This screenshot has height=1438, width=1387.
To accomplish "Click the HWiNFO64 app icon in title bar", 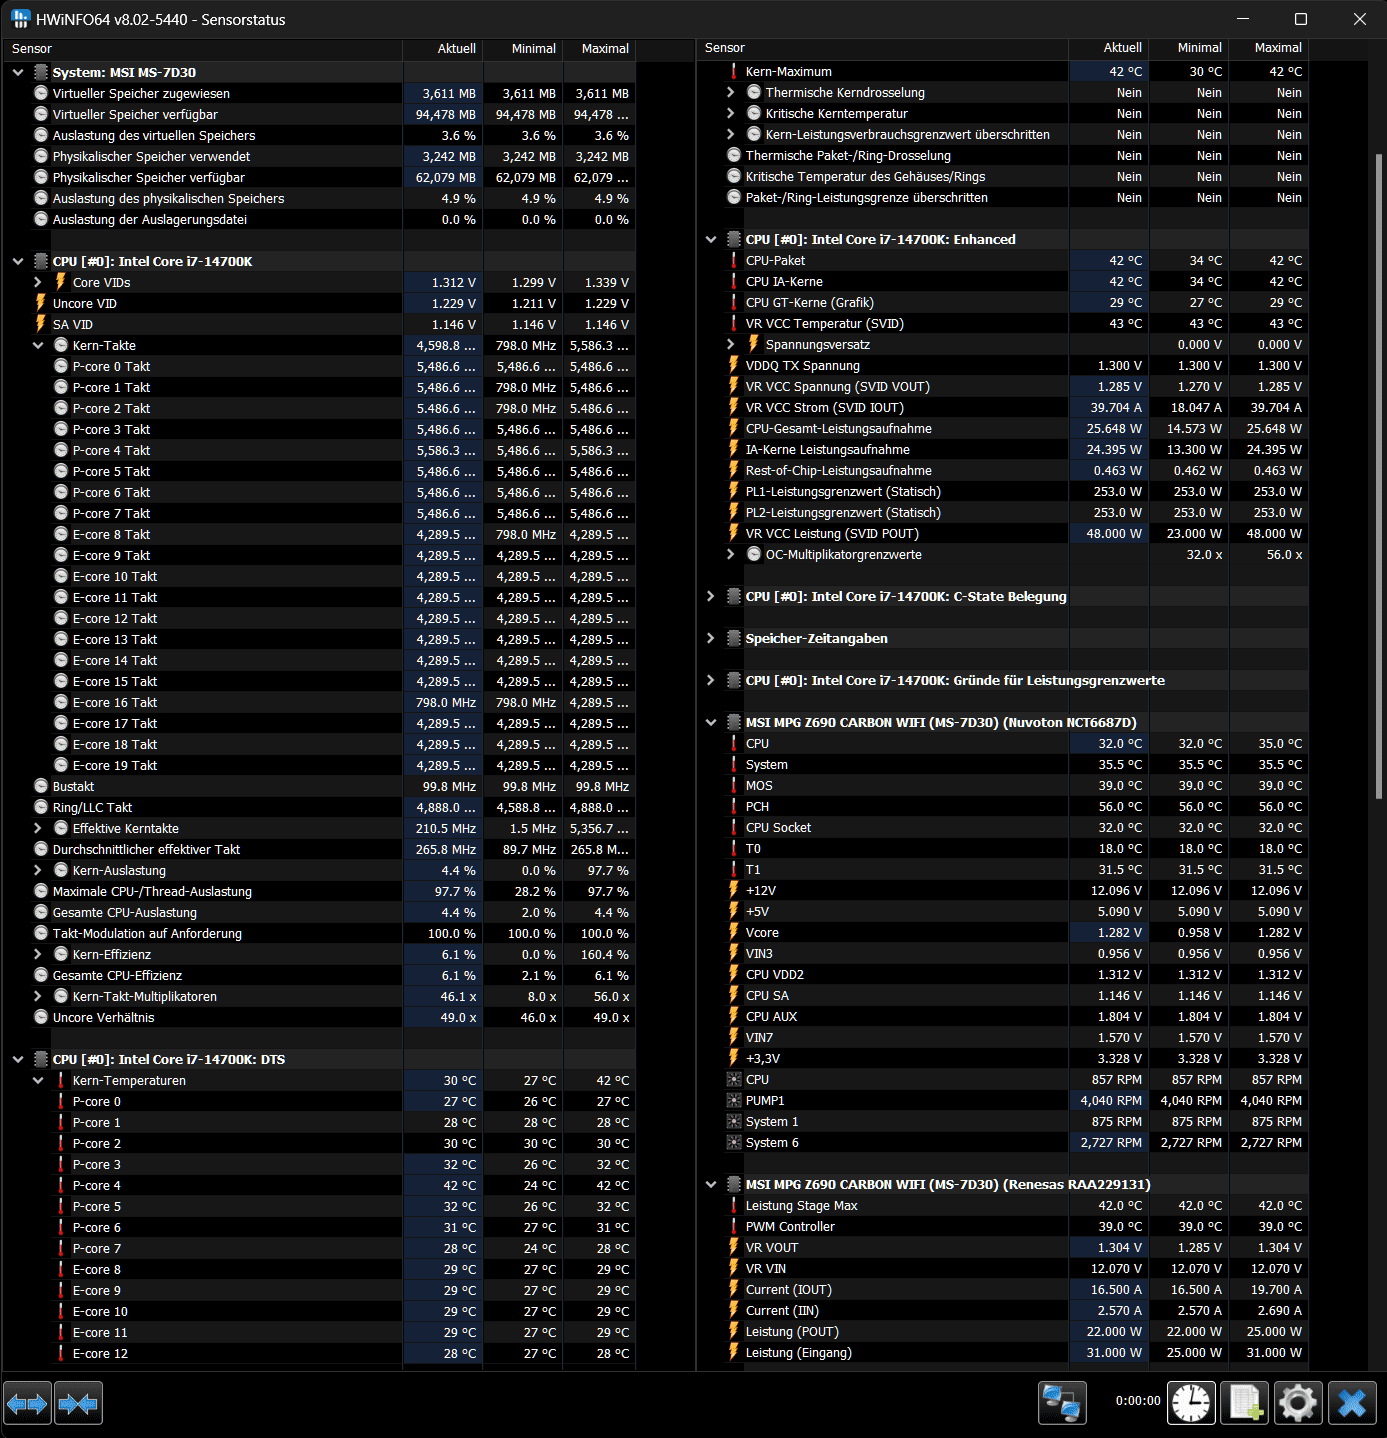I will tap(21, 19).
